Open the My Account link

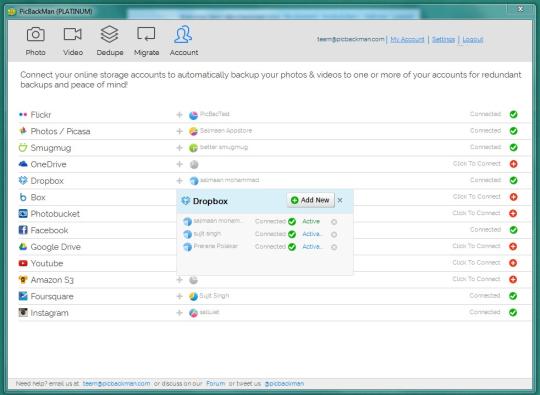tap(407, 39)
